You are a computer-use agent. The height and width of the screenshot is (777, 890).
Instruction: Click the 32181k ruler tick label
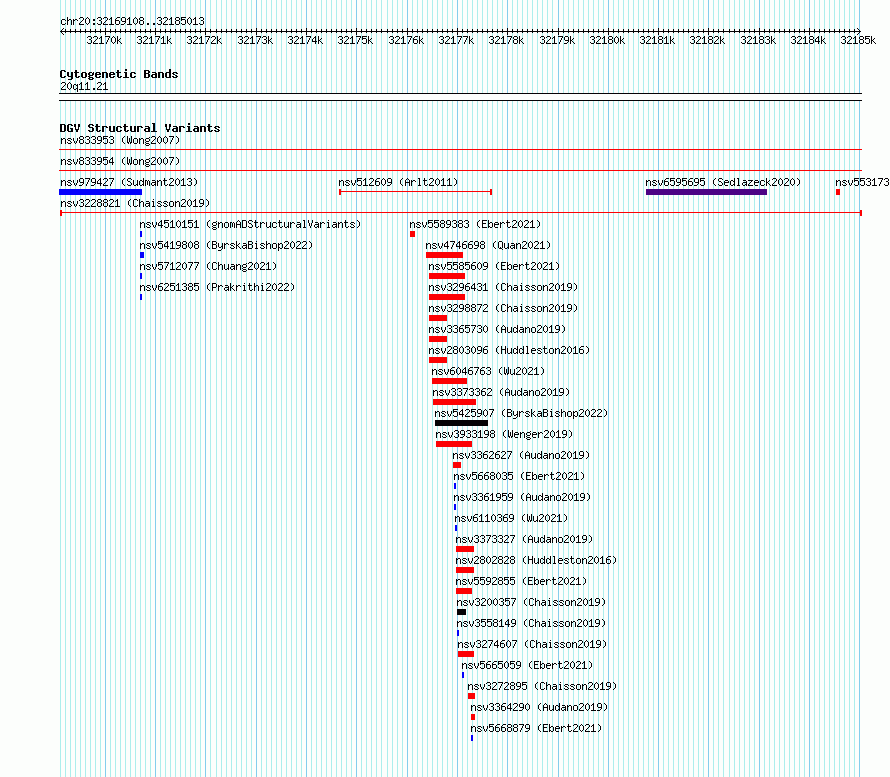(x=657, y=40)
